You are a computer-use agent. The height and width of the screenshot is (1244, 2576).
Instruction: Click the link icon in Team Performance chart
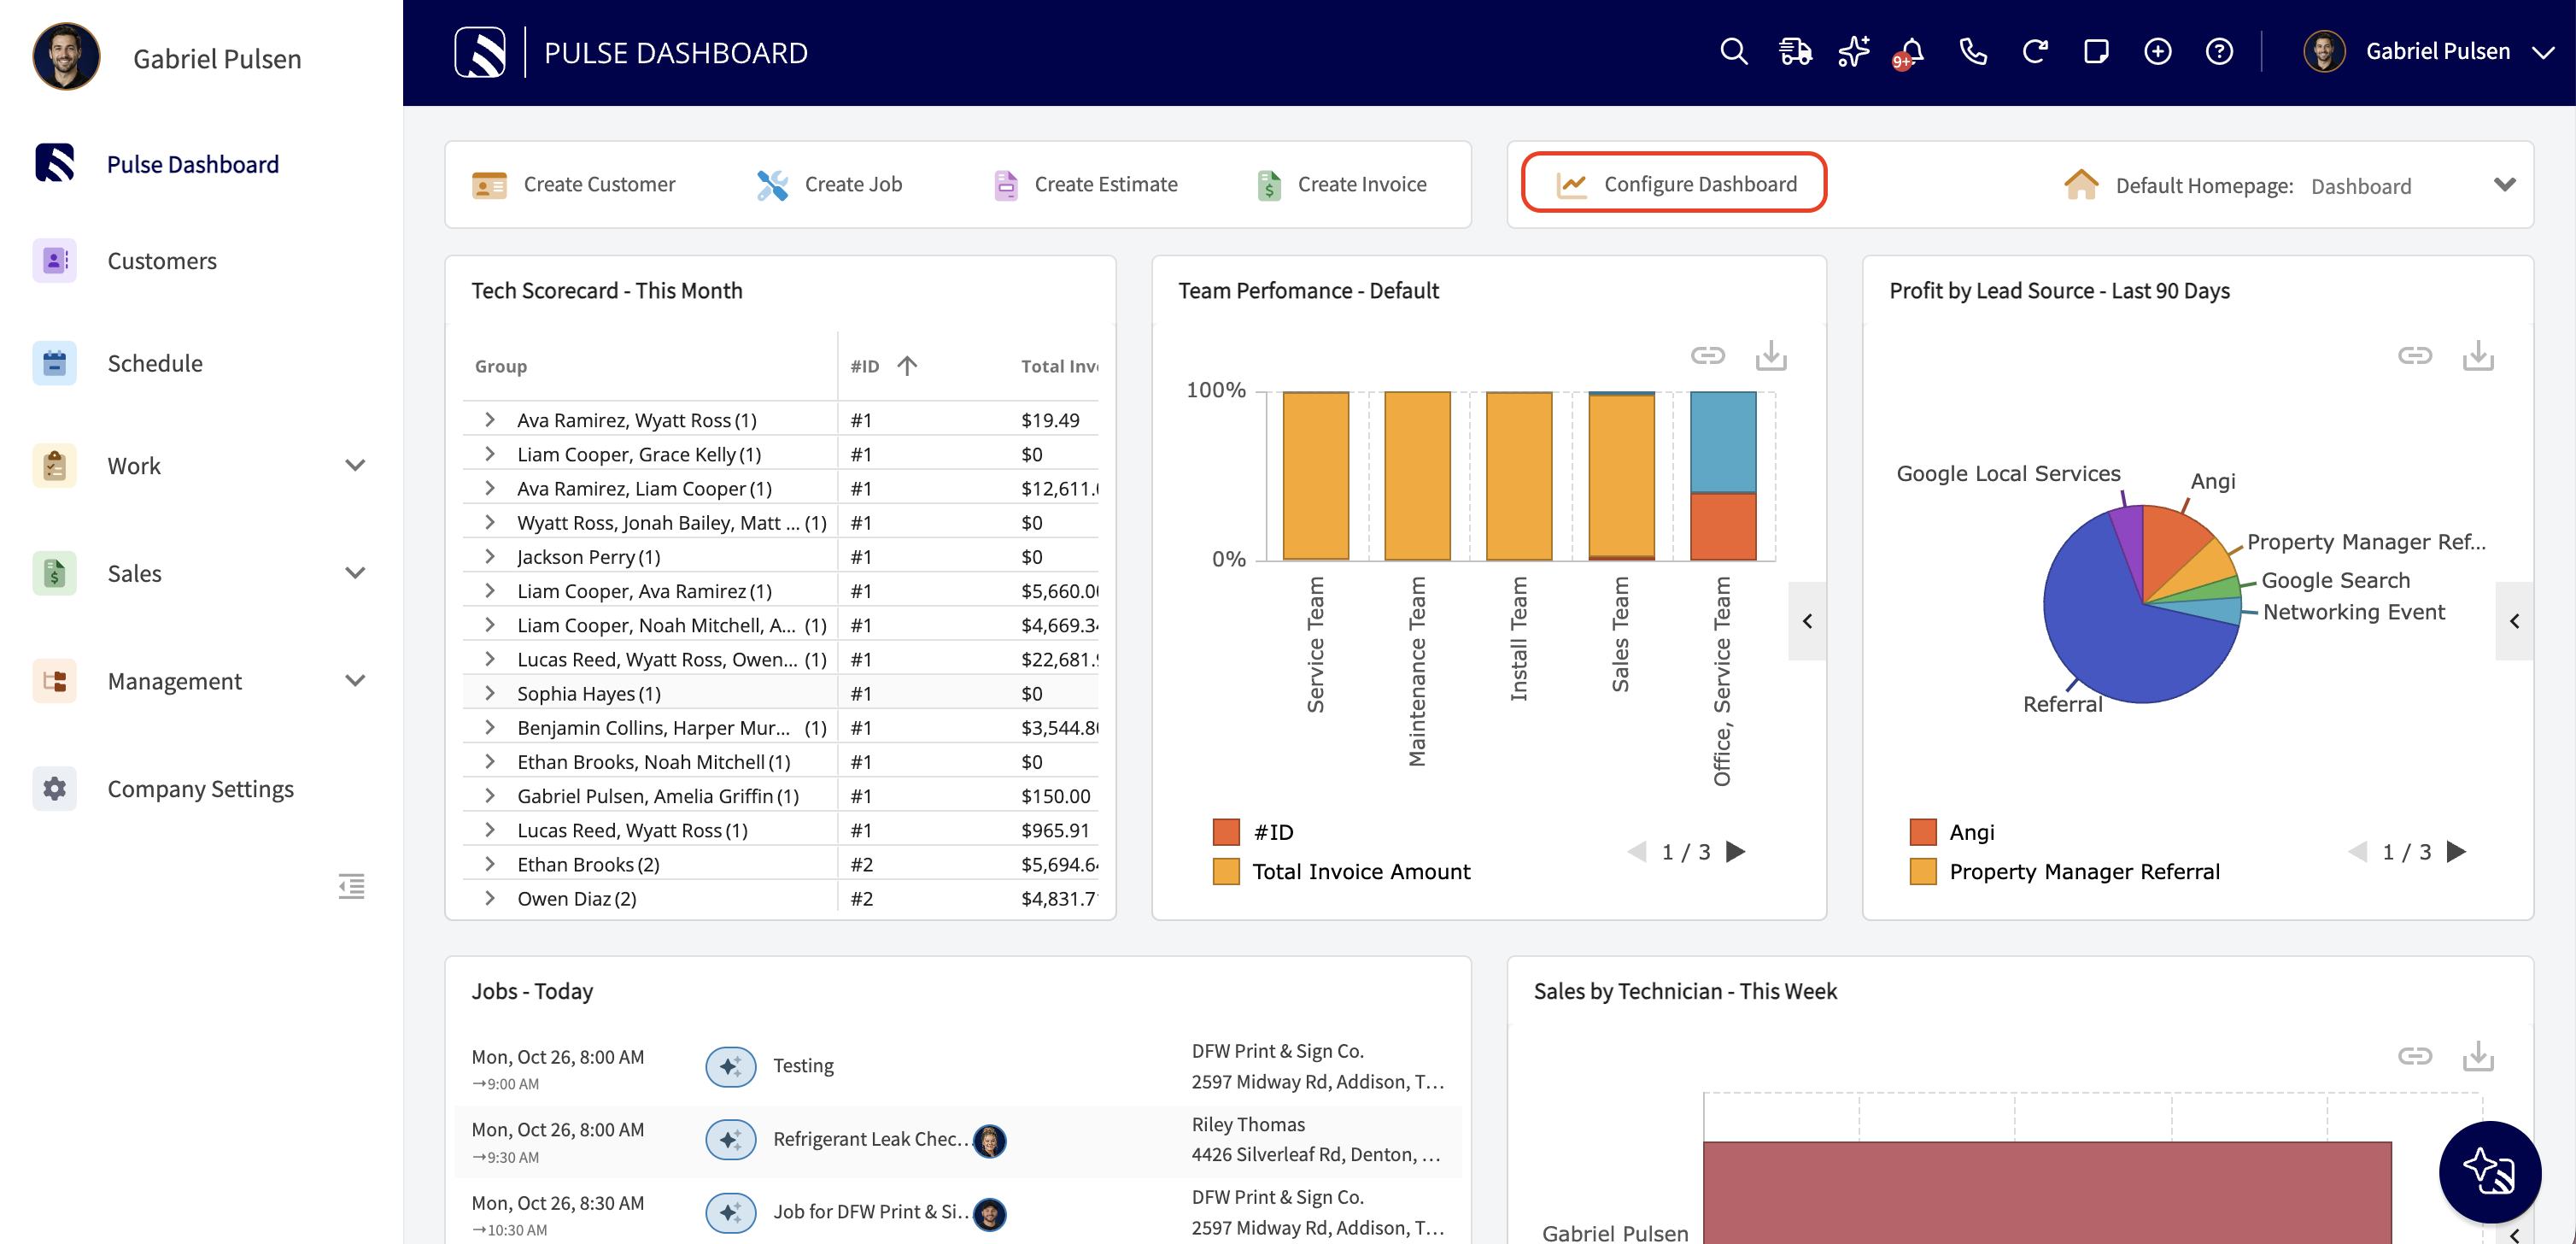(x=1708, y=356)
